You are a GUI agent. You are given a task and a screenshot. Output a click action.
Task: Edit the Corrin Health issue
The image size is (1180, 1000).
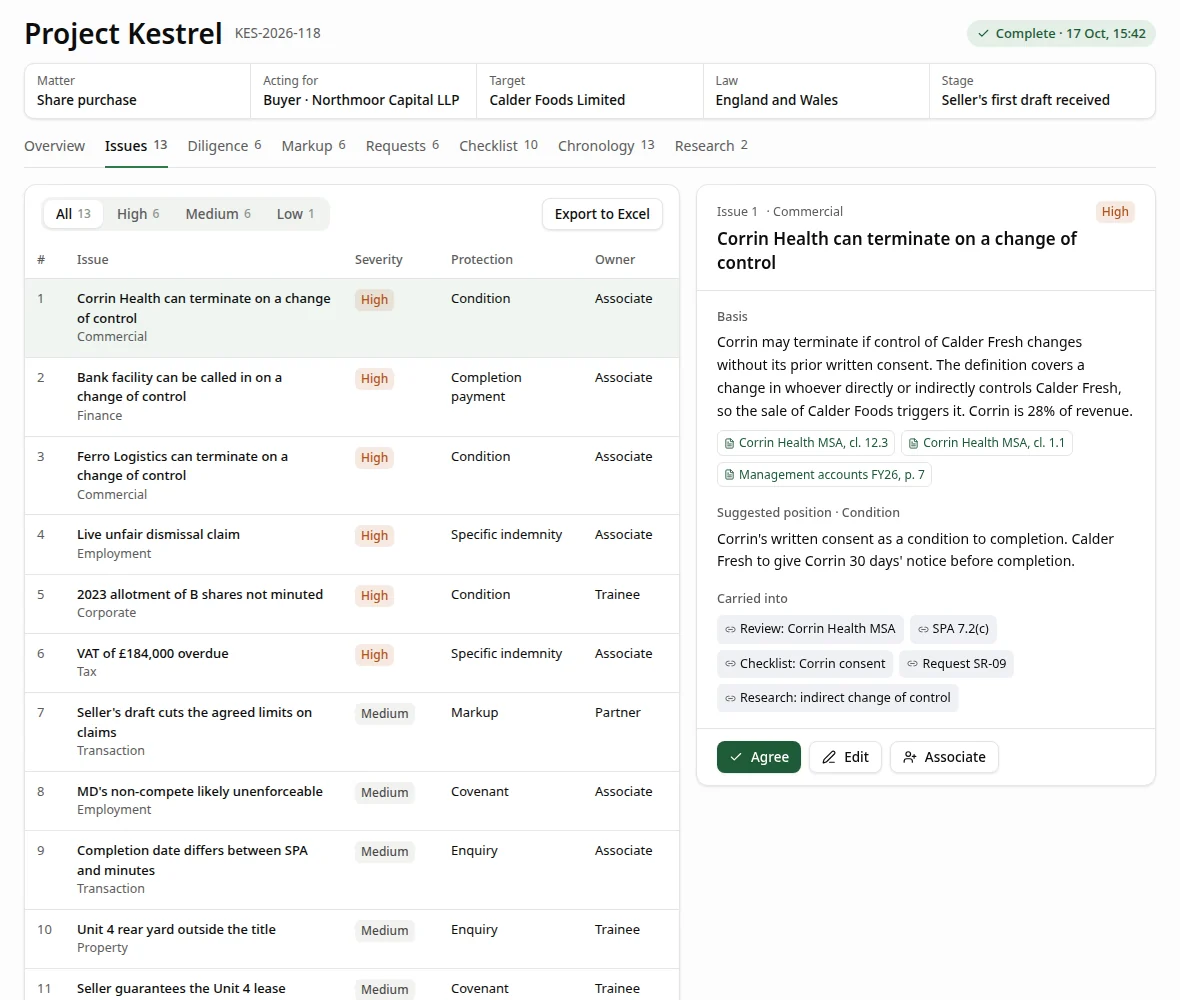845,757
